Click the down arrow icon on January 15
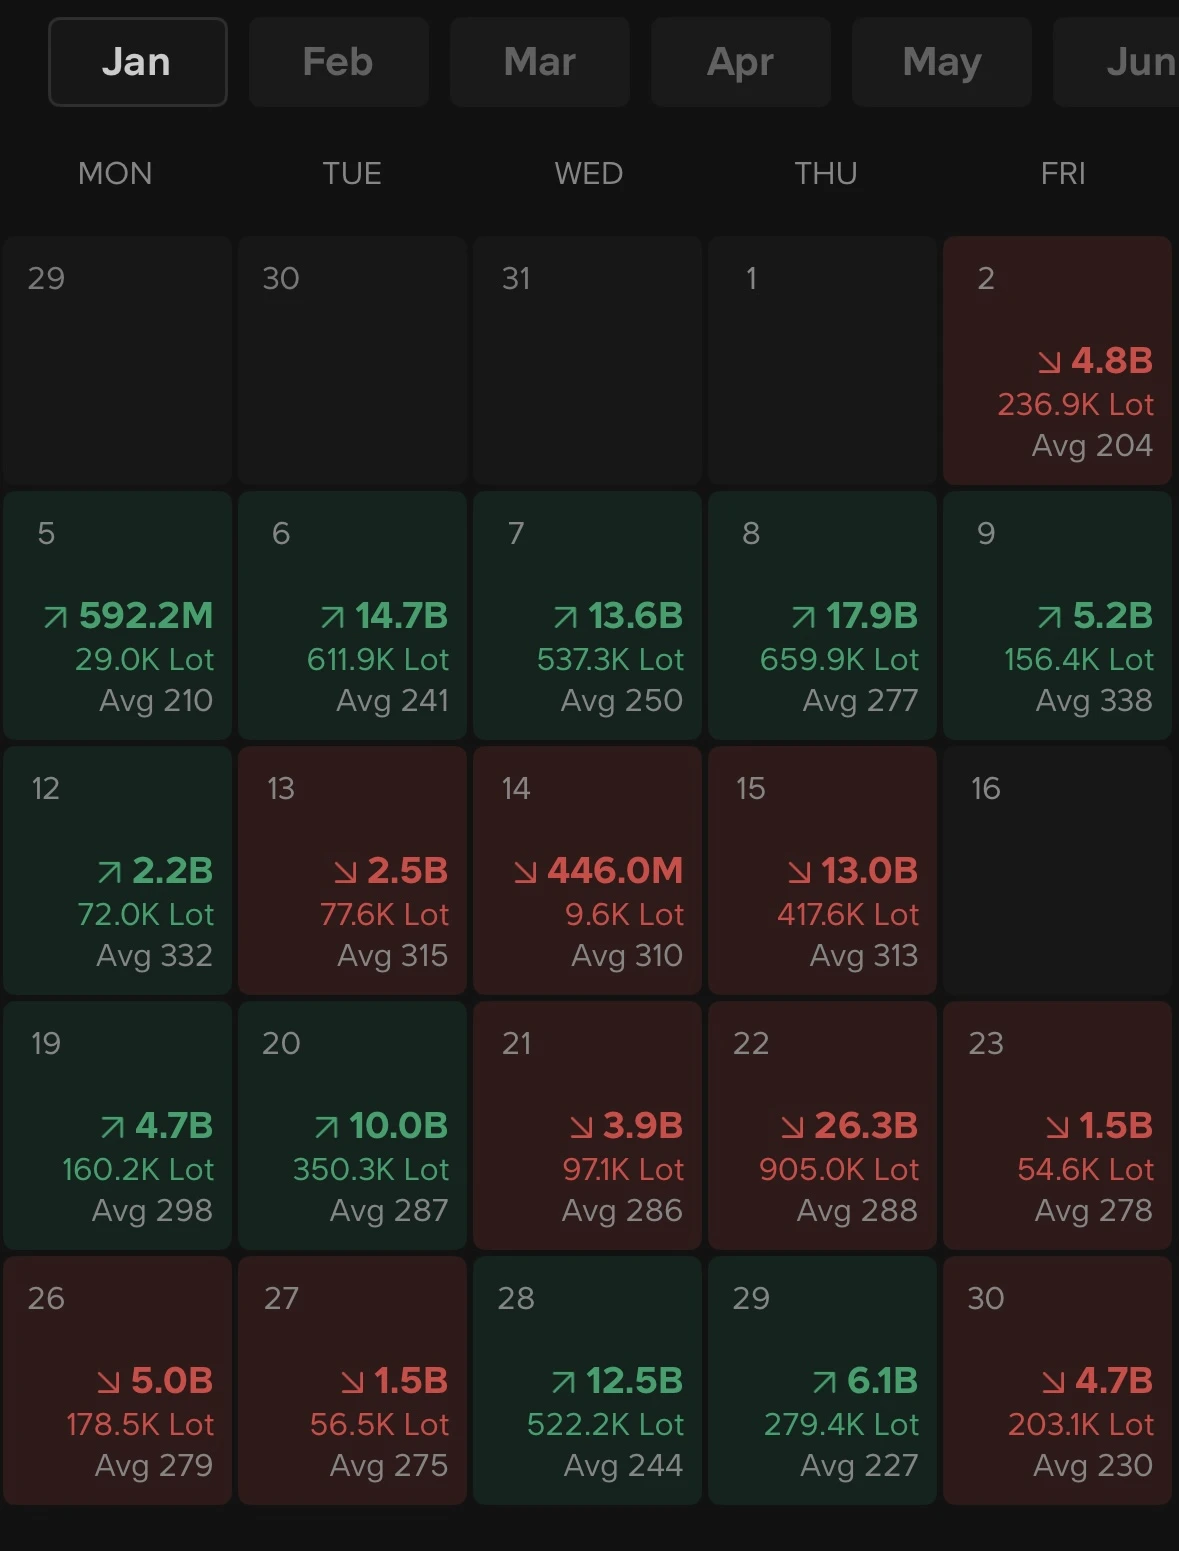 799,873
